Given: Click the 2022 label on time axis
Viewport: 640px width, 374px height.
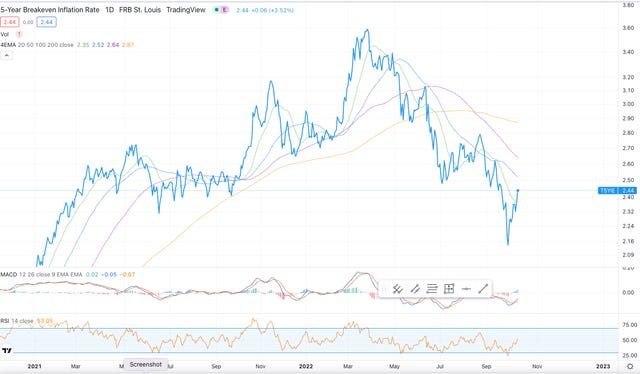Looking at the screenshot, I should tap(306, 366).
